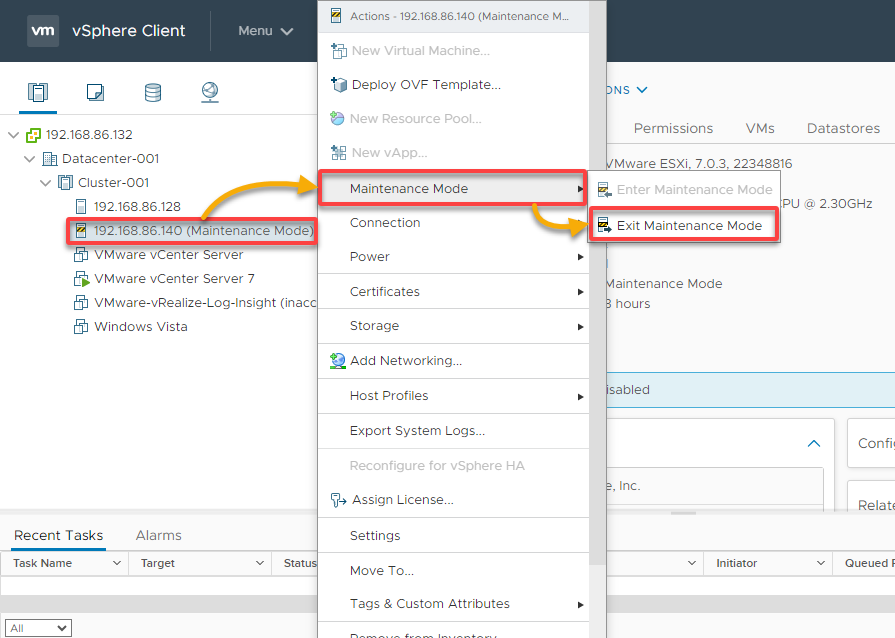Open the Datastores tab
The height and width of the screenshot is (638, 895).
(843, 128)
